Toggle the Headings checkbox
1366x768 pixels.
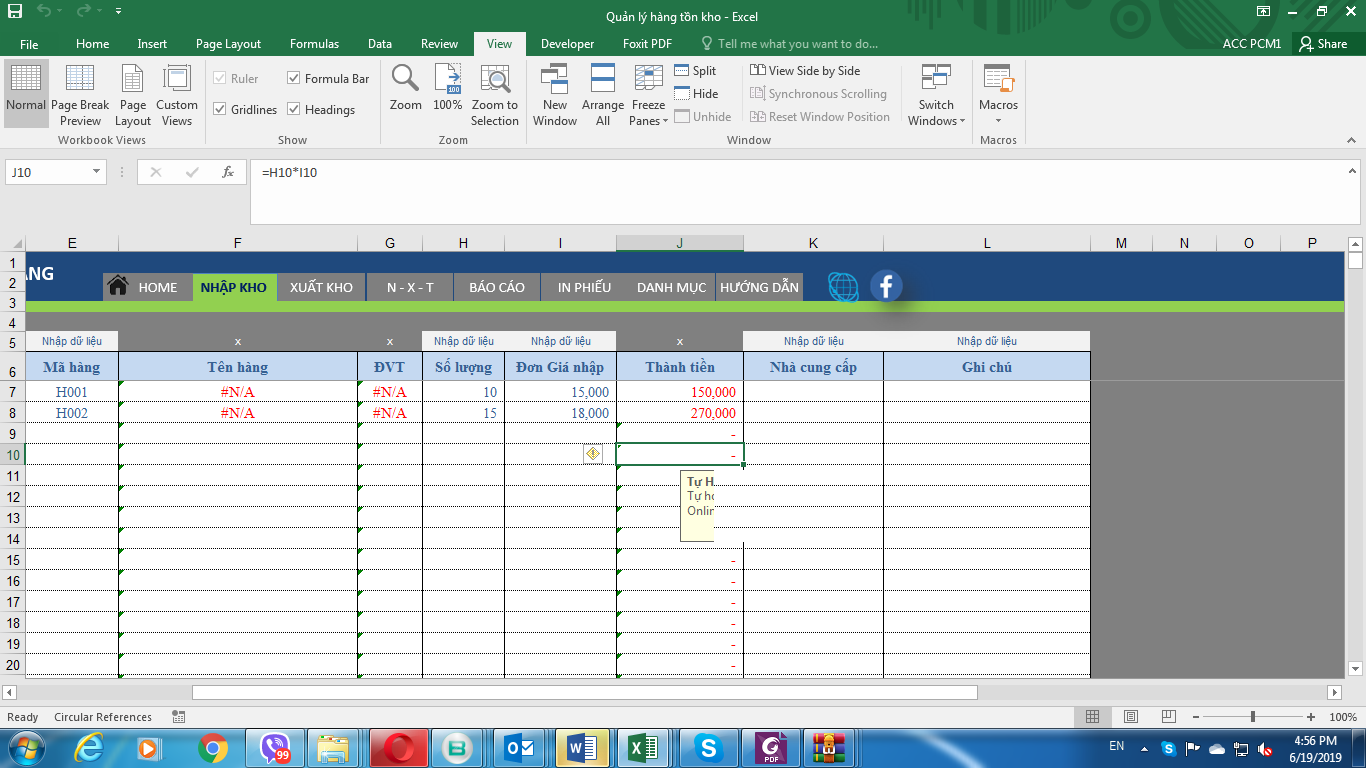[x=294, y=109]
